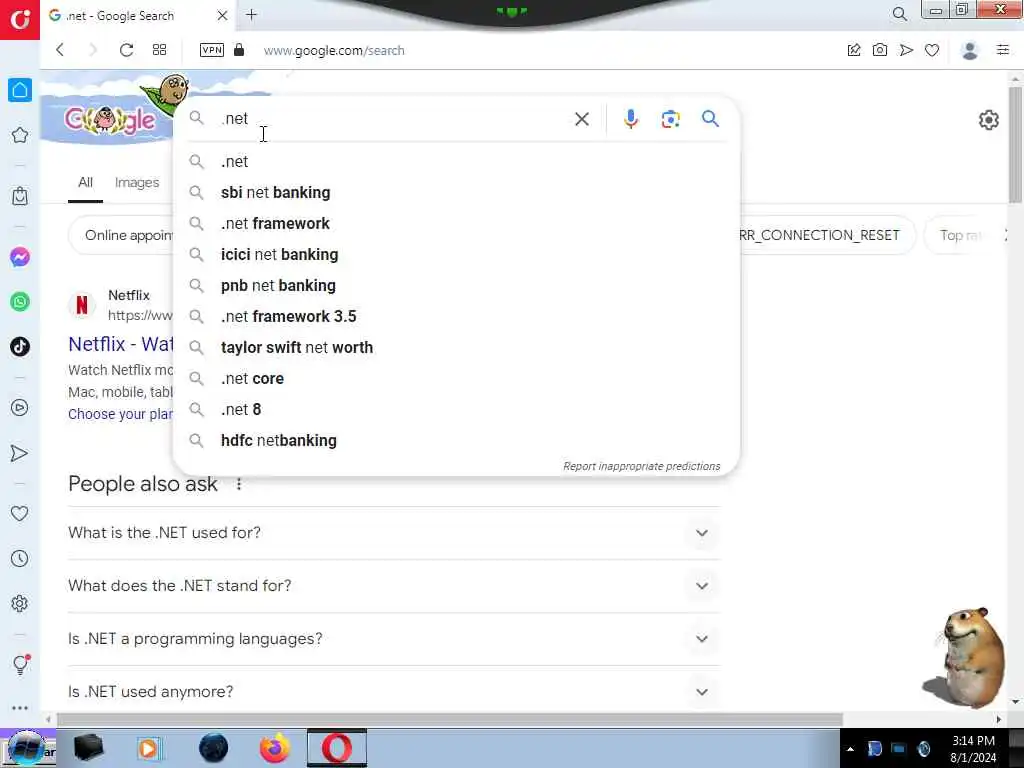Click the tab search magnifier icon
Screen dimensions: 1024x768
pyautogui.click(x=899, y=14)
